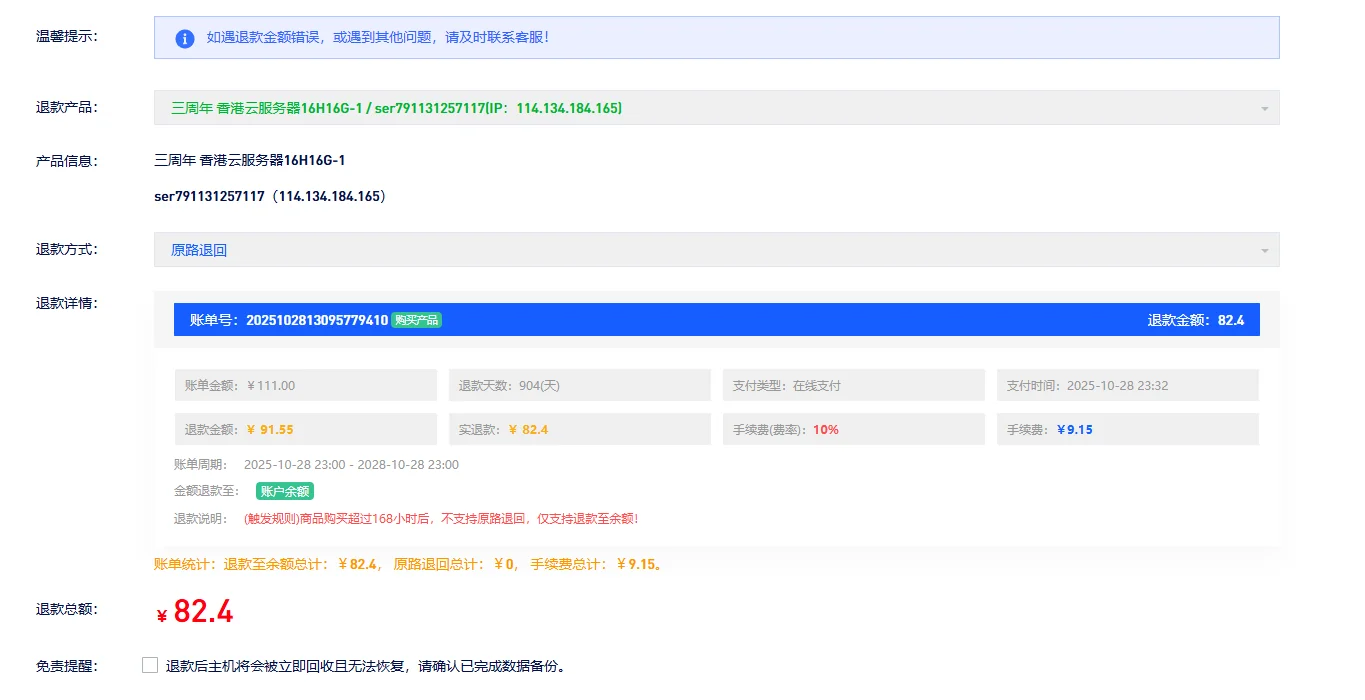The height and width of the screenshot is (700, 1365).
Task: Click the 实退款：￥82.4 cell
Action: coord(579,429)
